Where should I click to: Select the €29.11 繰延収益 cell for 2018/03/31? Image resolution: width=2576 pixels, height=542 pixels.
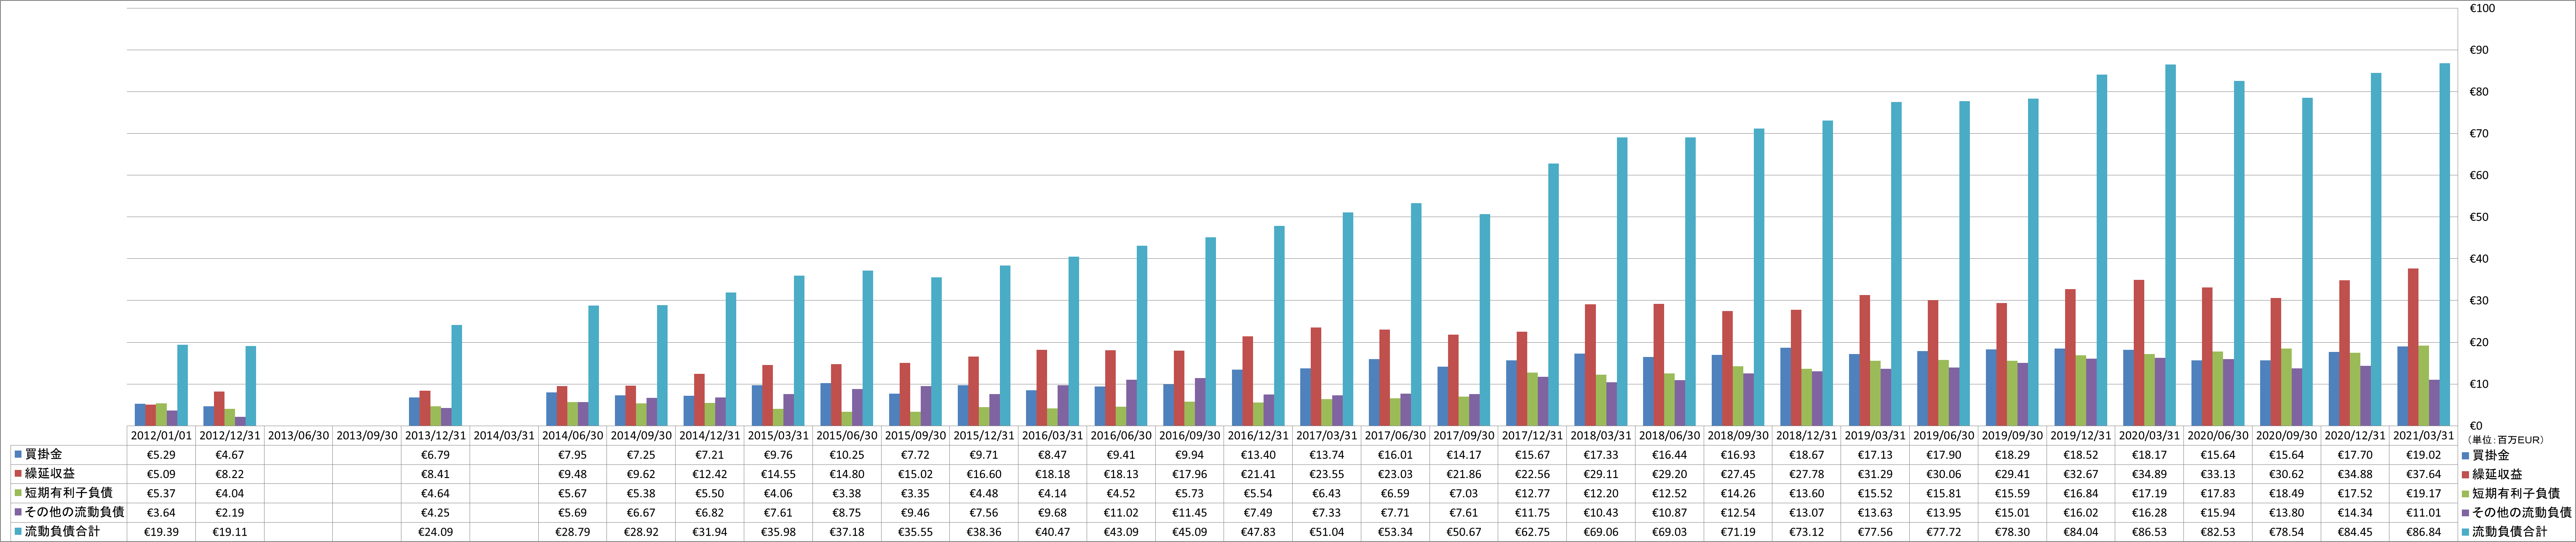click(x=1601, y=475)
